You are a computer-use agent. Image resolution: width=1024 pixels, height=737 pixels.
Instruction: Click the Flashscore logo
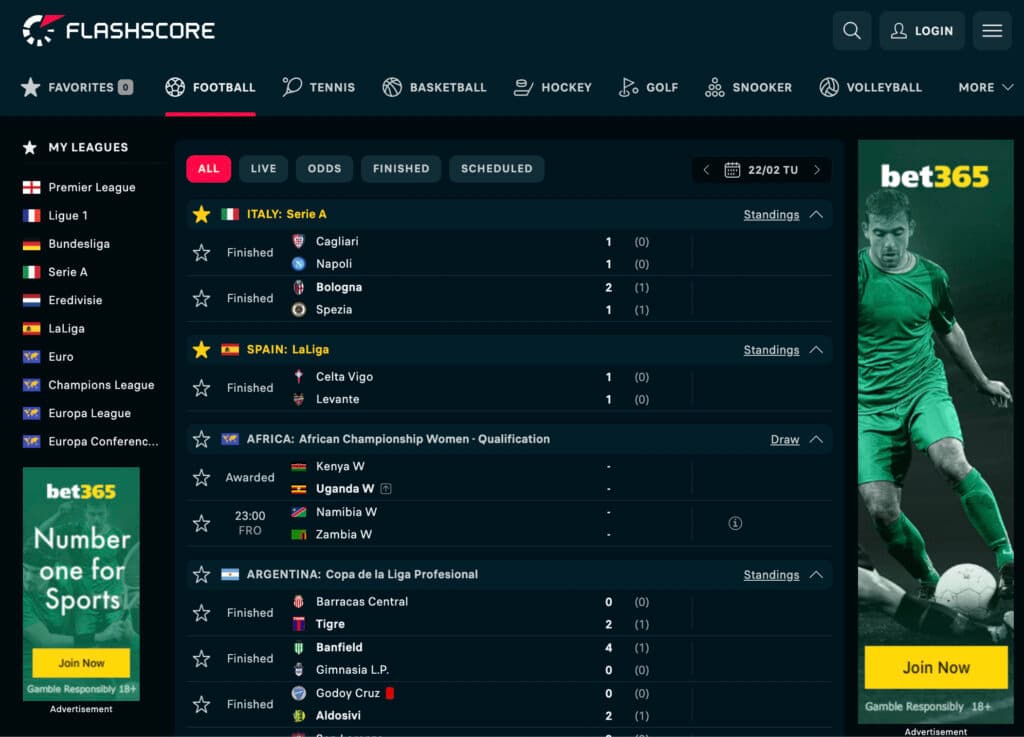[x=118, y=30]
